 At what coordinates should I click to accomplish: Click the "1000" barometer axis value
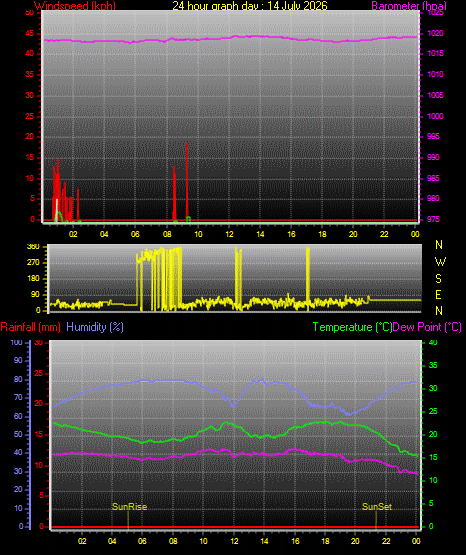pos(436,116)
